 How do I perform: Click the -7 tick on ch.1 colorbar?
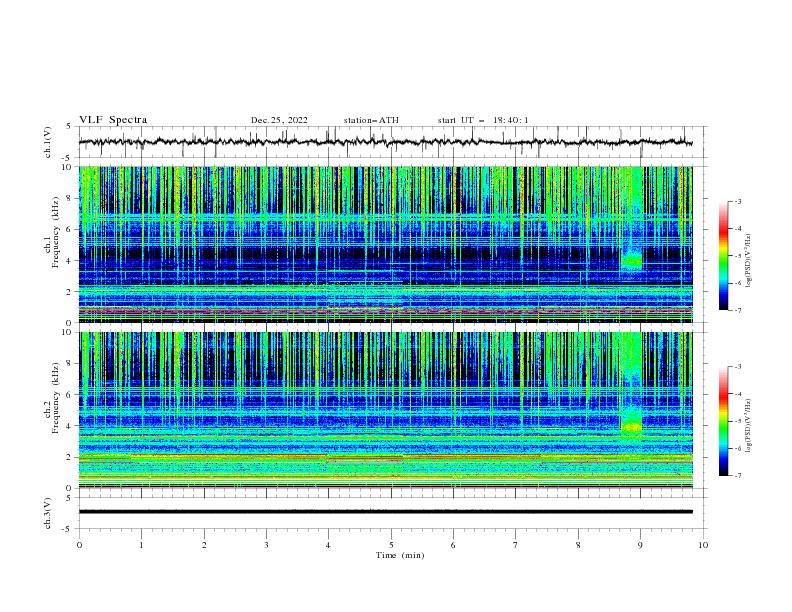pos(737,310)
